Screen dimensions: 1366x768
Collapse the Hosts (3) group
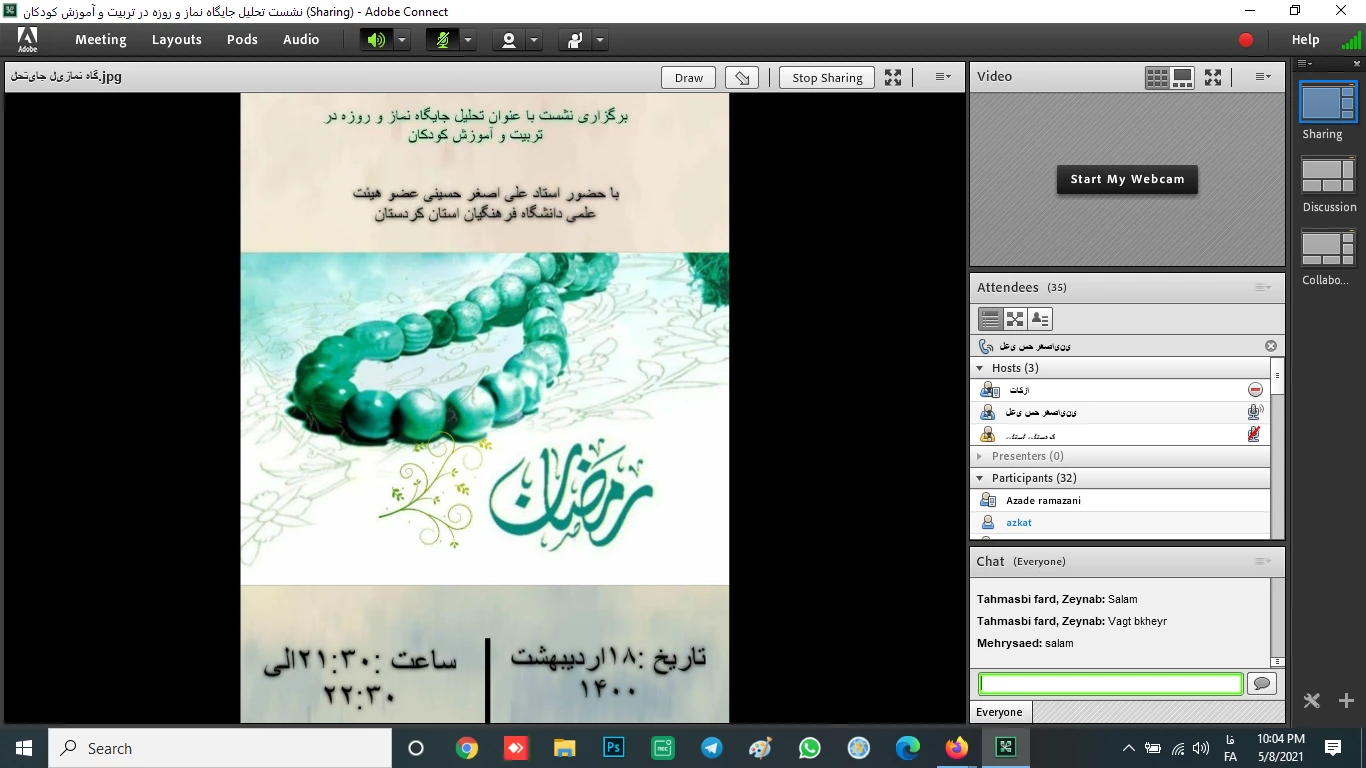(x=981, y=368)
